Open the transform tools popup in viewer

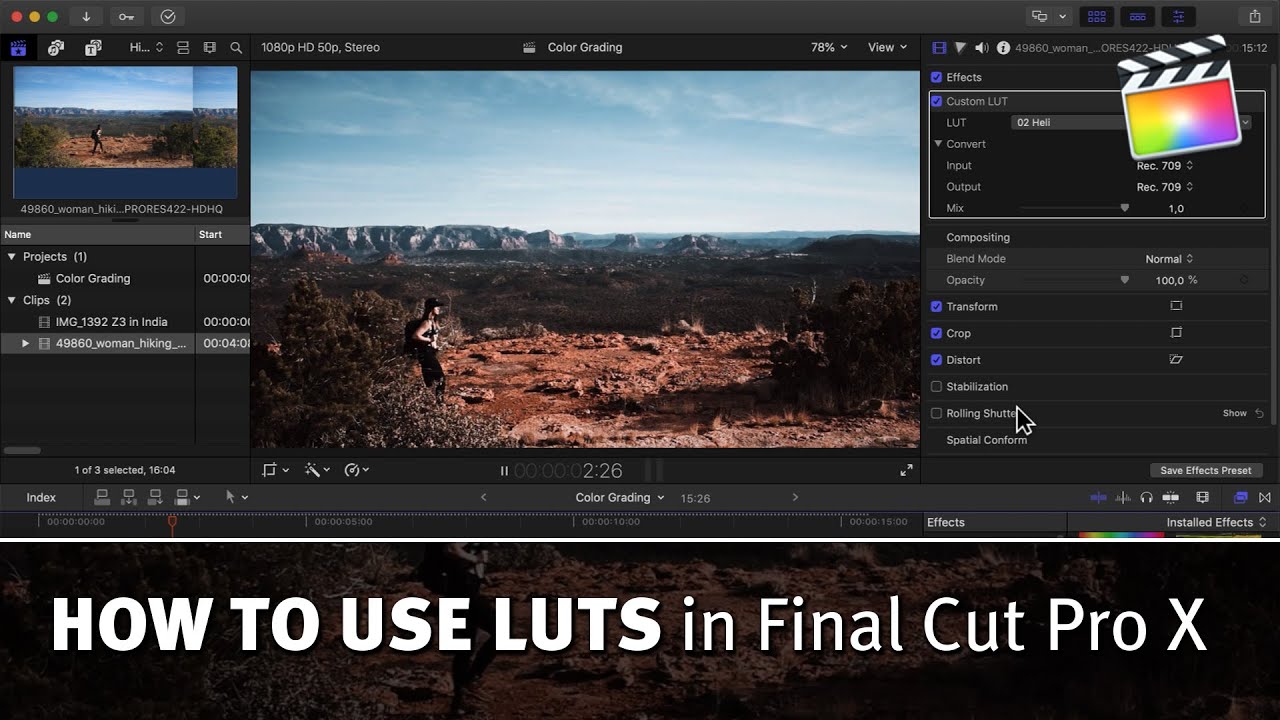[x=275, y=470]
